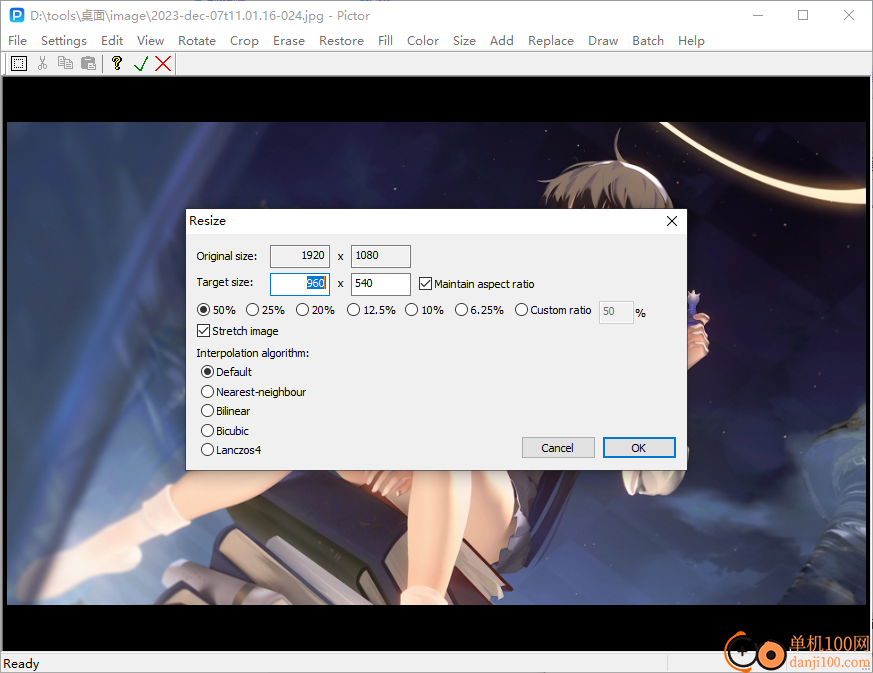Click the target width field showing 960
The image size is (873, 673).
point(300,283)
